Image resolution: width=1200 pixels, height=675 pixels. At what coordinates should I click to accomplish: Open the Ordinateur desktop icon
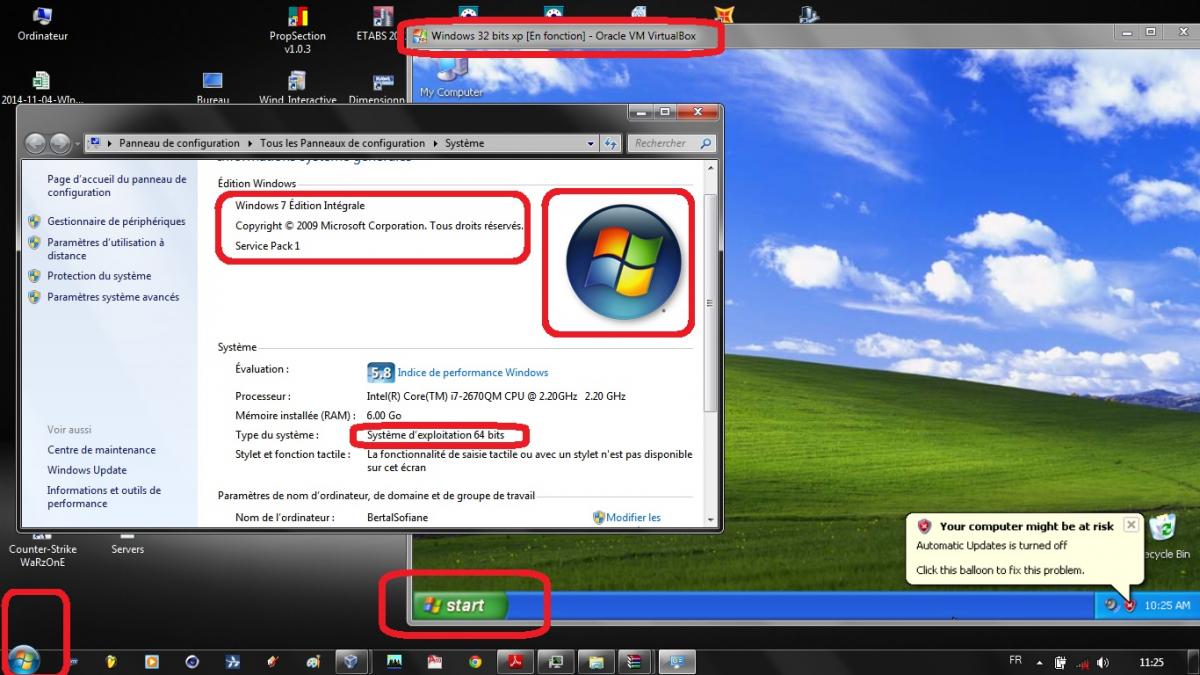pos(42,25)
